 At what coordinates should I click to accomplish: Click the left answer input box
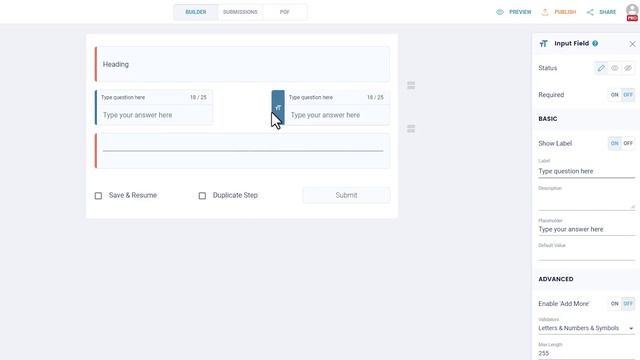tap(155, 115)
